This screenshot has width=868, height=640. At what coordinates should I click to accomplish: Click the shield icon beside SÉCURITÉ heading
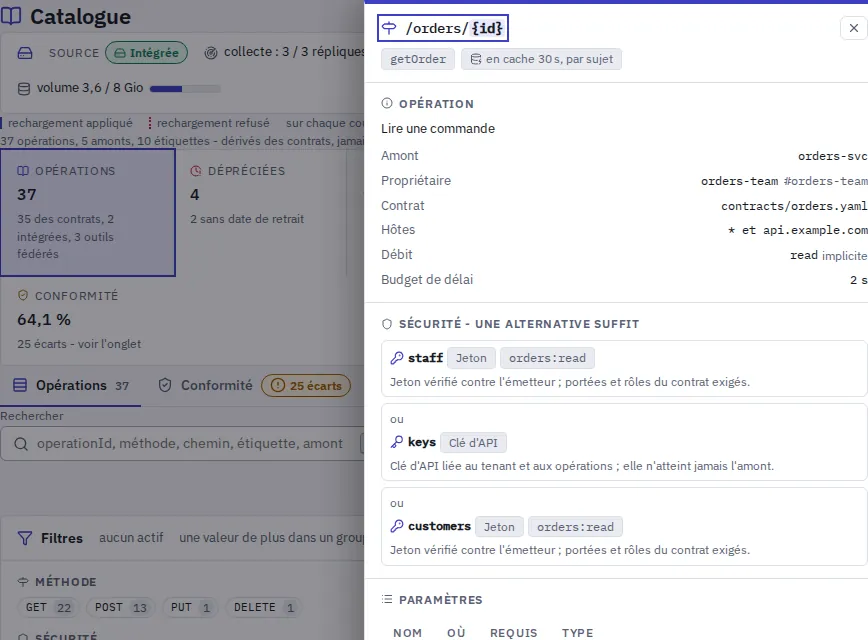(x=387, y=324)
